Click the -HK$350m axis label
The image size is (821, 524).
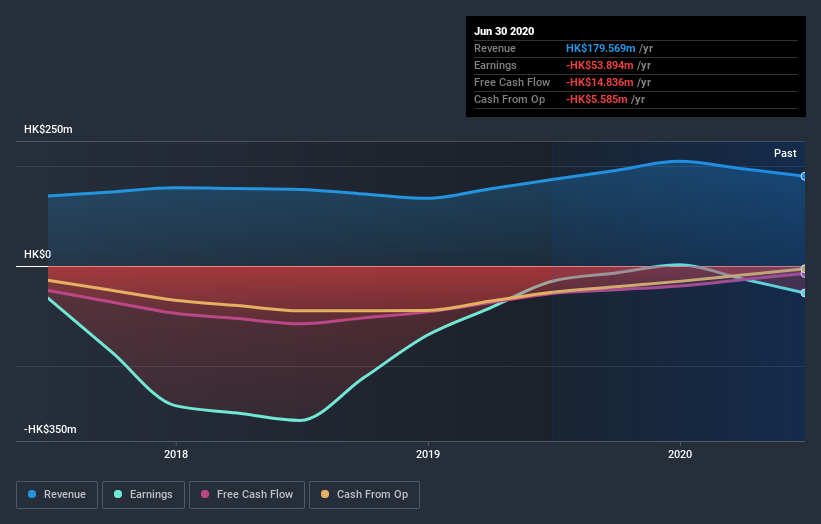point(50,429)
